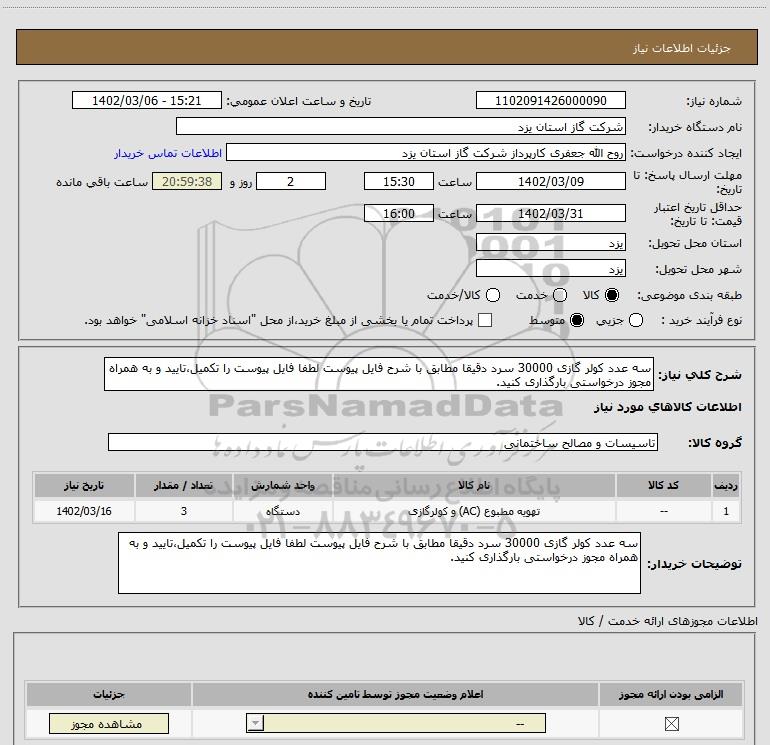The width and height of the screenshot is (770, 745).
Task: Select the کالا radio button
Action: (612, 295)
